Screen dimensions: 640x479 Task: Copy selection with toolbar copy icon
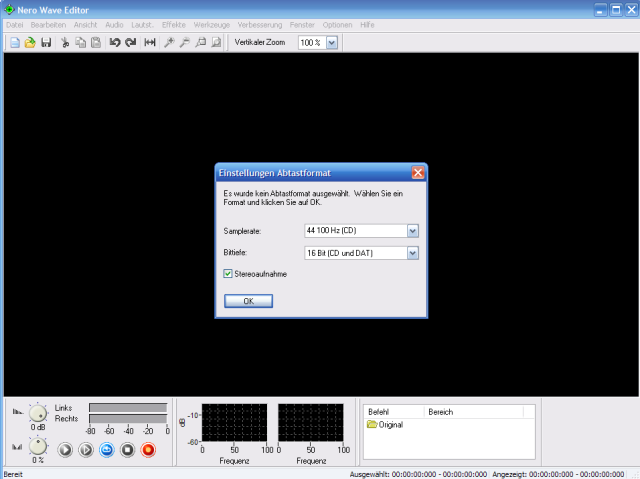[x=80, y=42]
